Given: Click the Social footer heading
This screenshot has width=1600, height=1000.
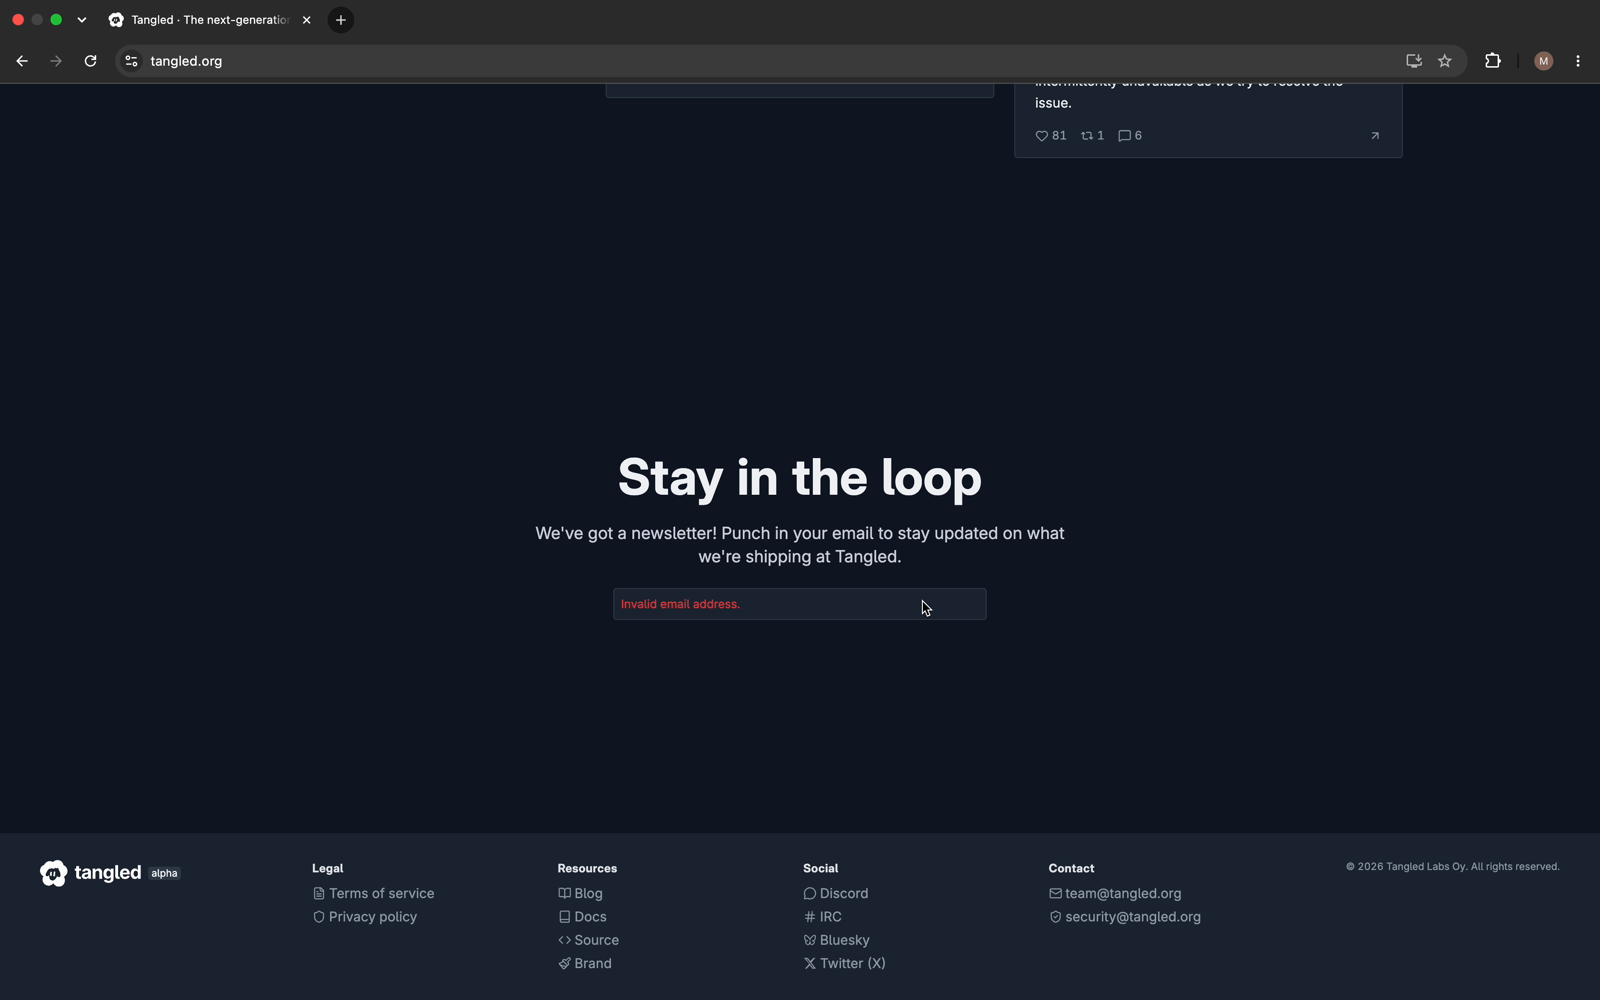Looking at the screenshot, I should point(820,868).
